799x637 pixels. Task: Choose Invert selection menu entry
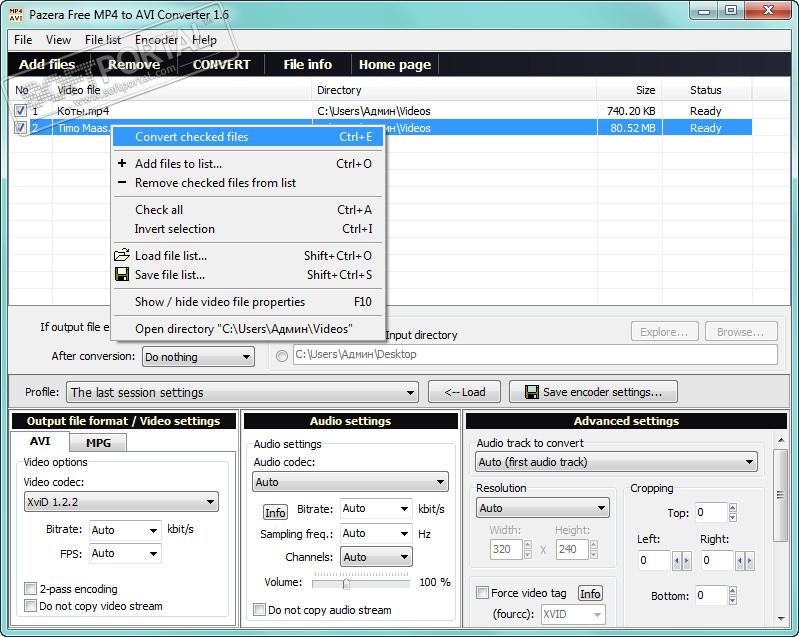pos(248,229)
